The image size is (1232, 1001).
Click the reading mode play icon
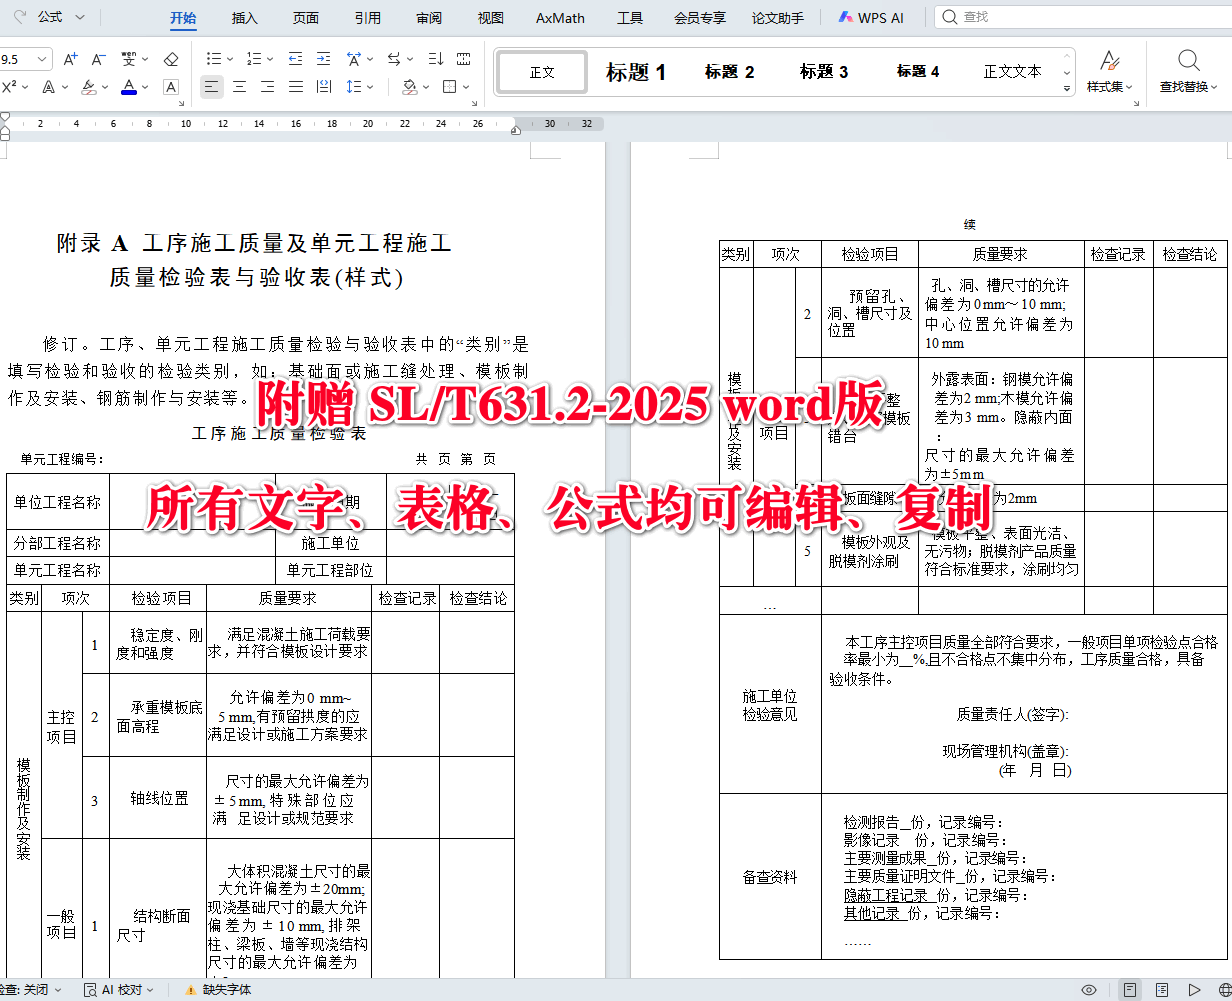point(1194,990)
